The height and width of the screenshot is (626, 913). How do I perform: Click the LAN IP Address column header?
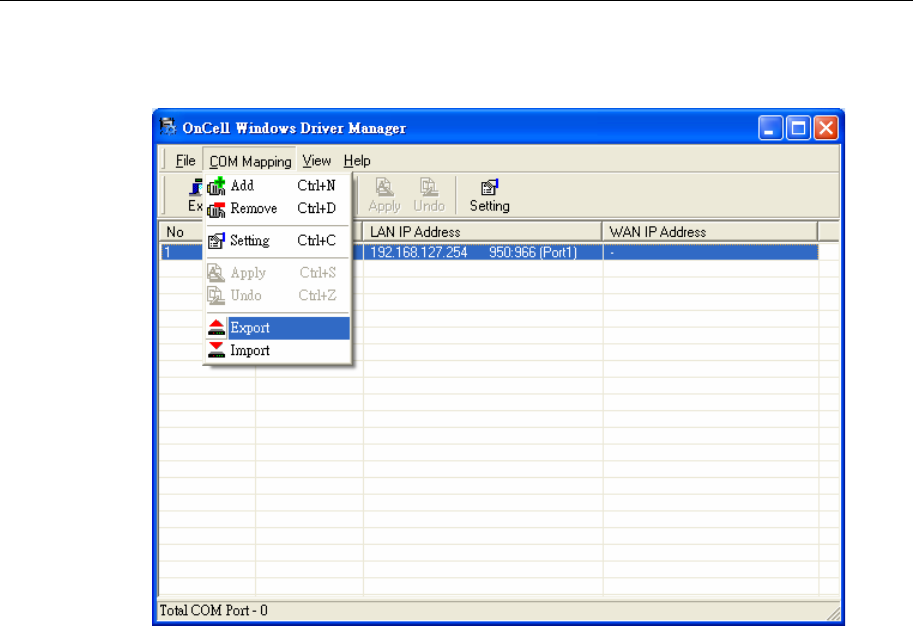point(482,232)
